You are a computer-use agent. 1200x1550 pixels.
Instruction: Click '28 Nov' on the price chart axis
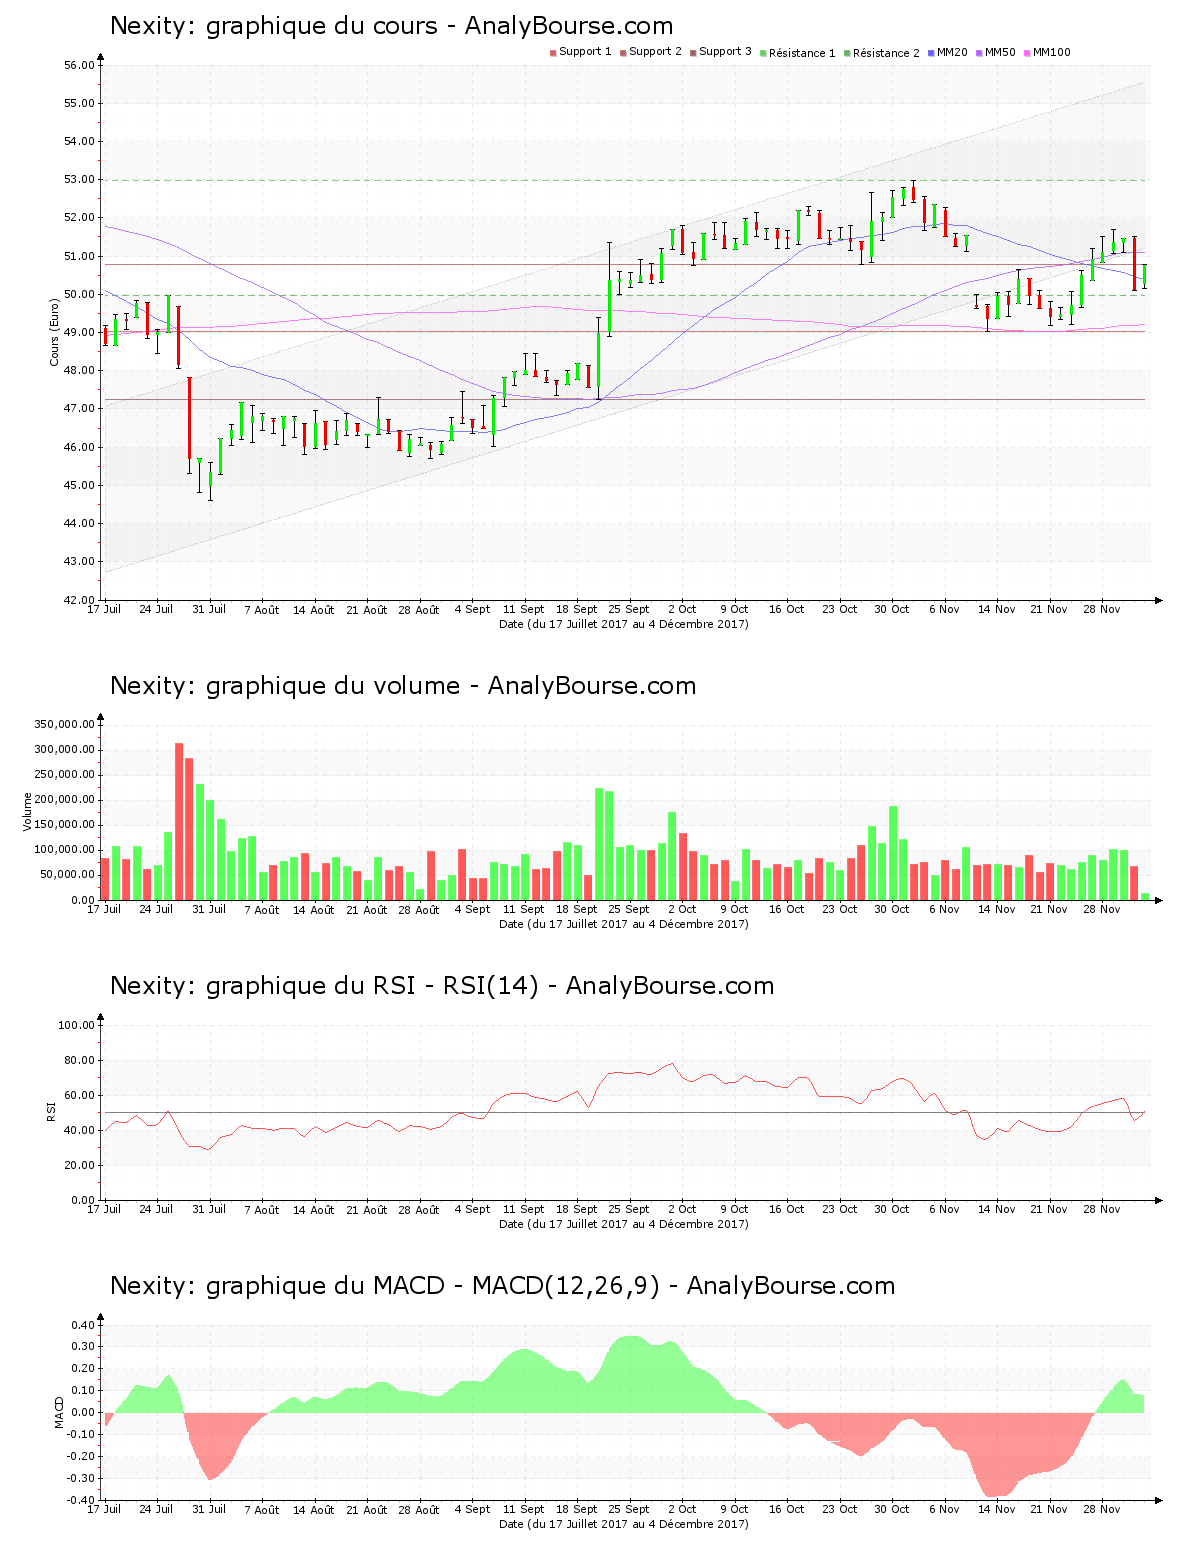1102,609
